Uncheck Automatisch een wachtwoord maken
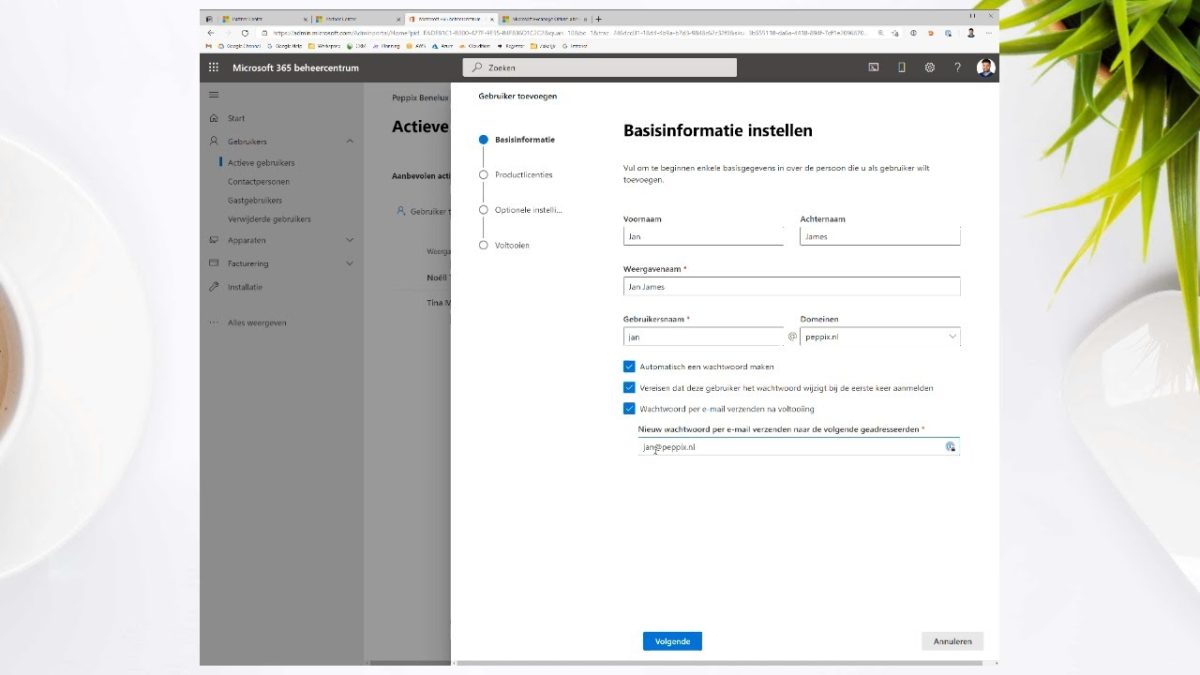The width and height of the screenshot is (1200, 675). tap(630, 366)
